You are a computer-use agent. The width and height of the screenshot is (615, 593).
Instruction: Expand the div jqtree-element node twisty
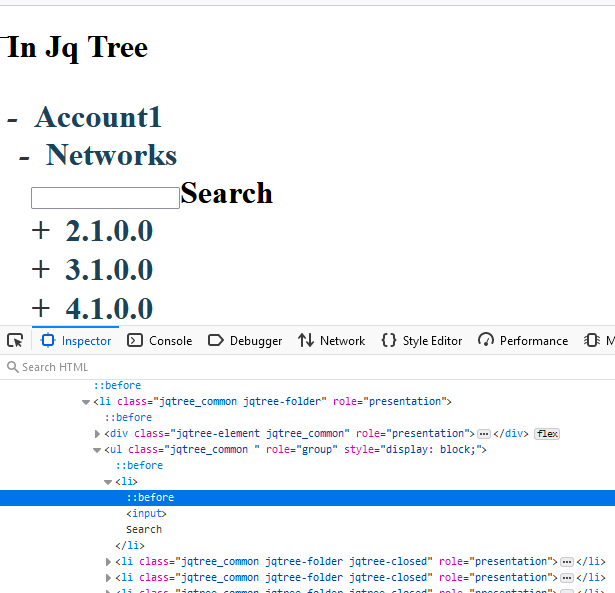click(97, 434)
